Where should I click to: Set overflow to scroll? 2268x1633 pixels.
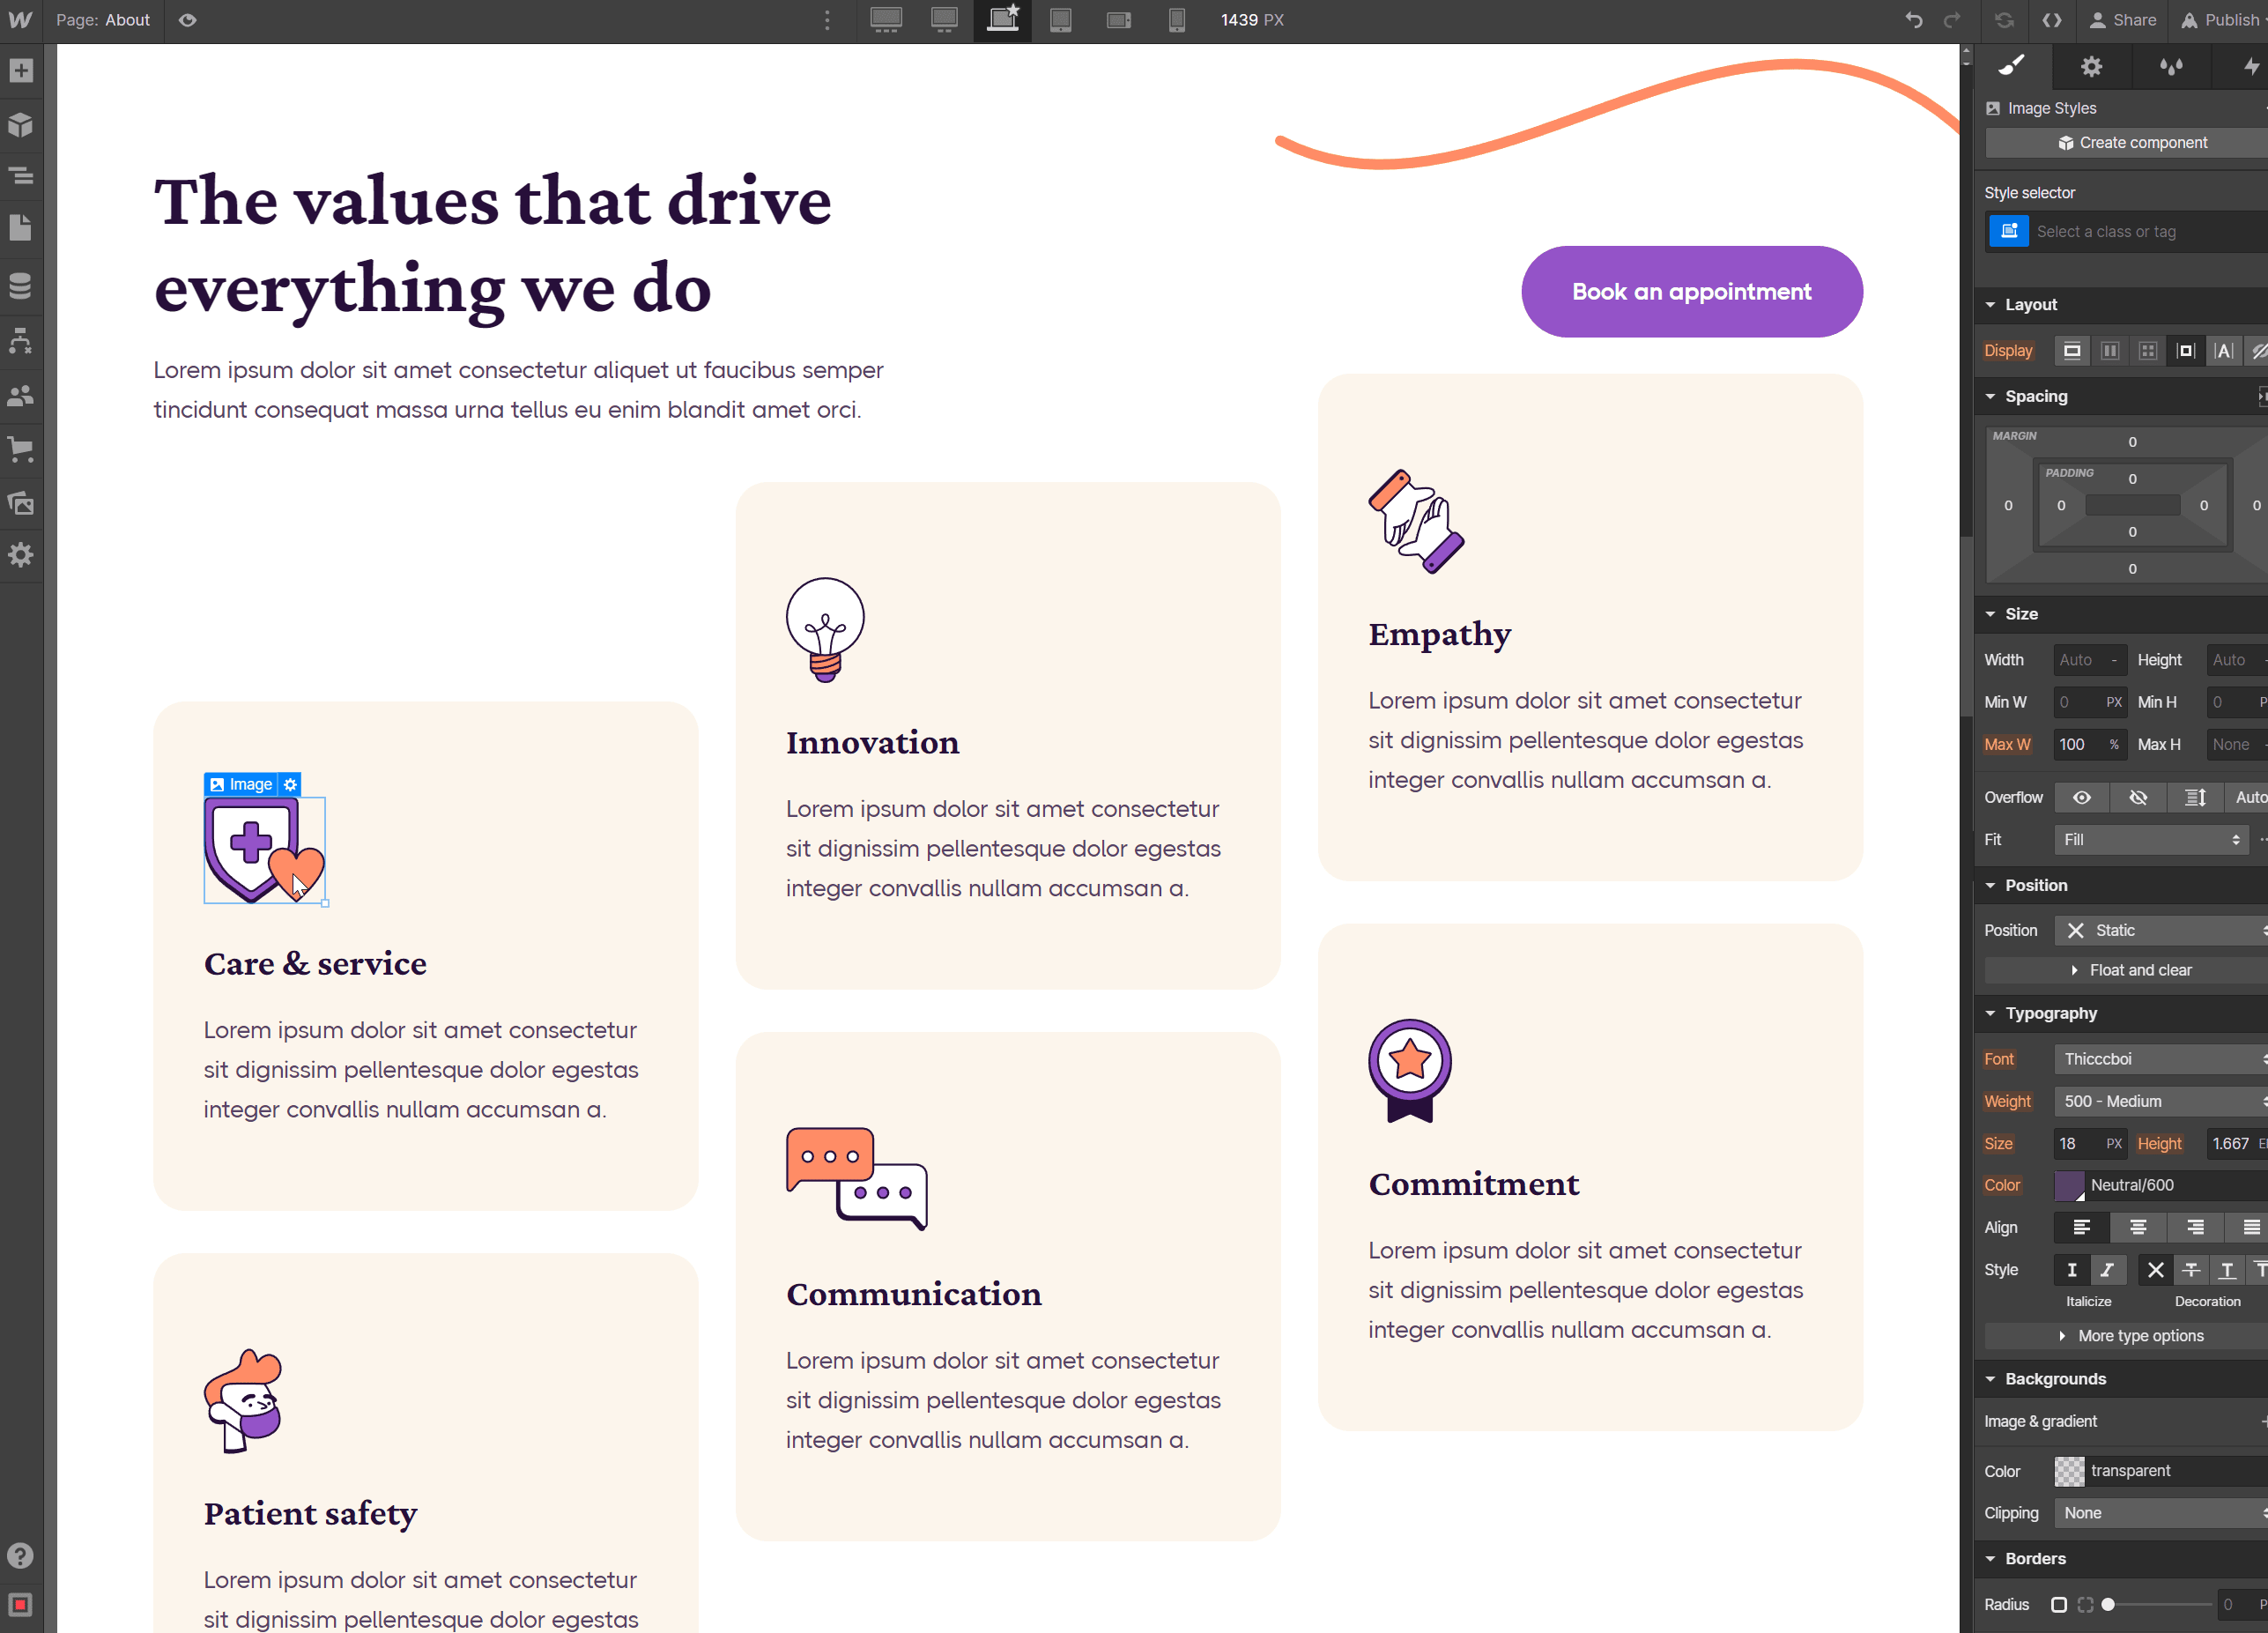[2196, 798]
